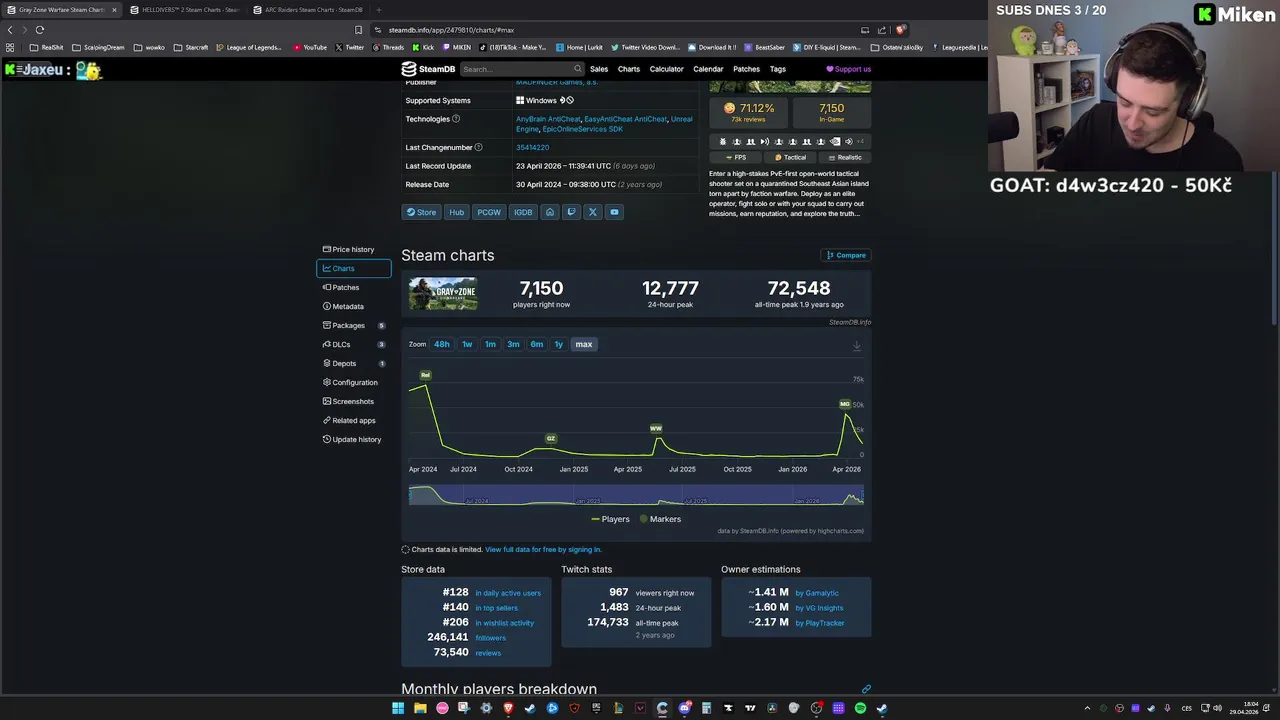Open Depots in the sidebar

point(353,363)
